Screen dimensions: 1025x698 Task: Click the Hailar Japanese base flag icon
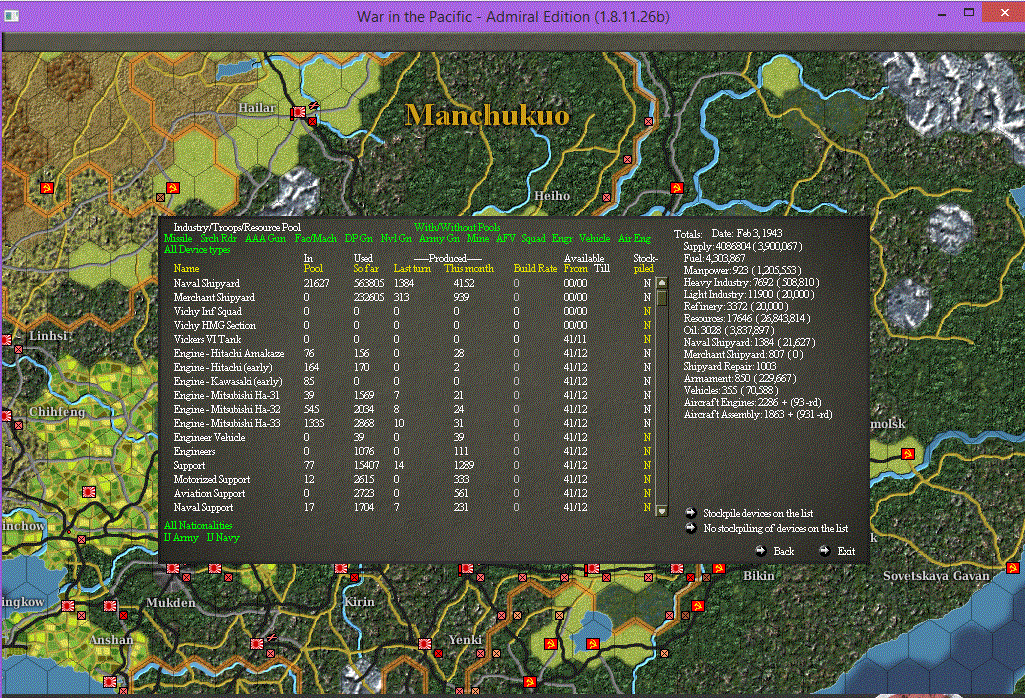click(x=299, y=112)
